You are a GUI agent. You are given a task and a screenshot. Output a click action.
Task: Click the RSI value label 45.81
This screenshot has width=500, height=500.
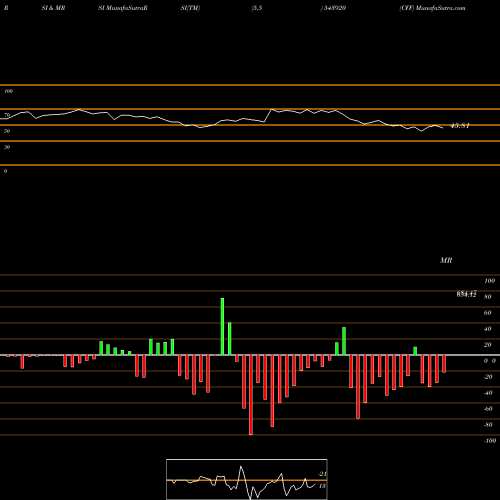pyautogui.click(x=460, y=126)
